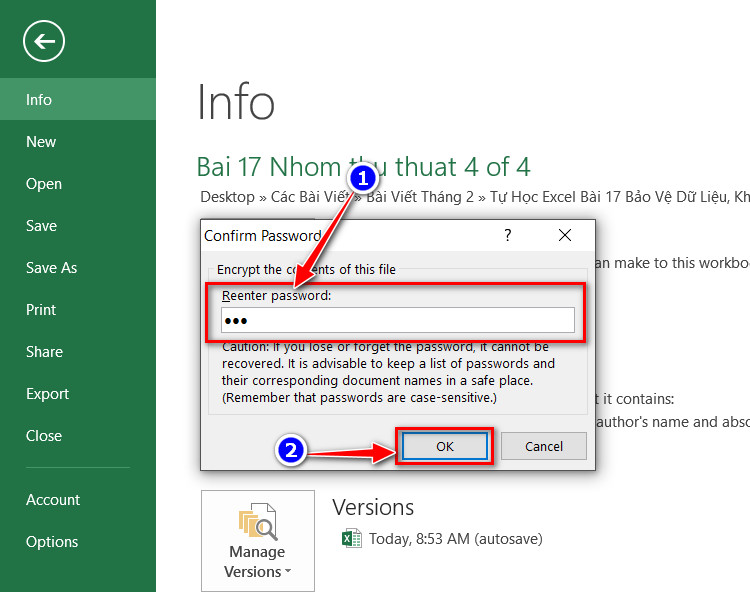This screenshot has height=592, width=750.
Task: Open Excel Options
Action: click(x=77, y=542)
